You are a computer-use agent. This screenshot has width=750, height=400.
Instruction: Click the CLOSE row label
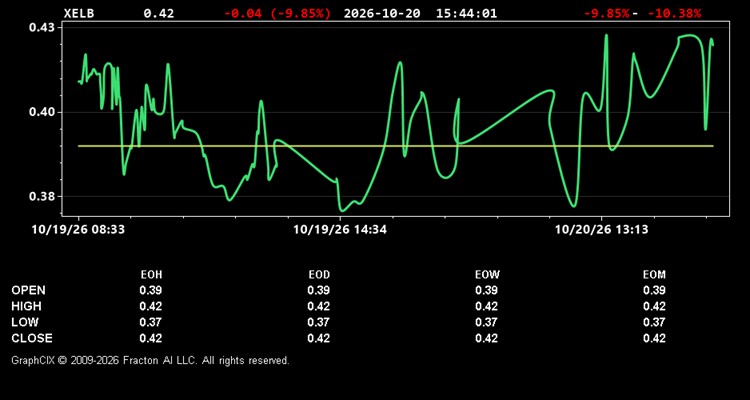32,338
